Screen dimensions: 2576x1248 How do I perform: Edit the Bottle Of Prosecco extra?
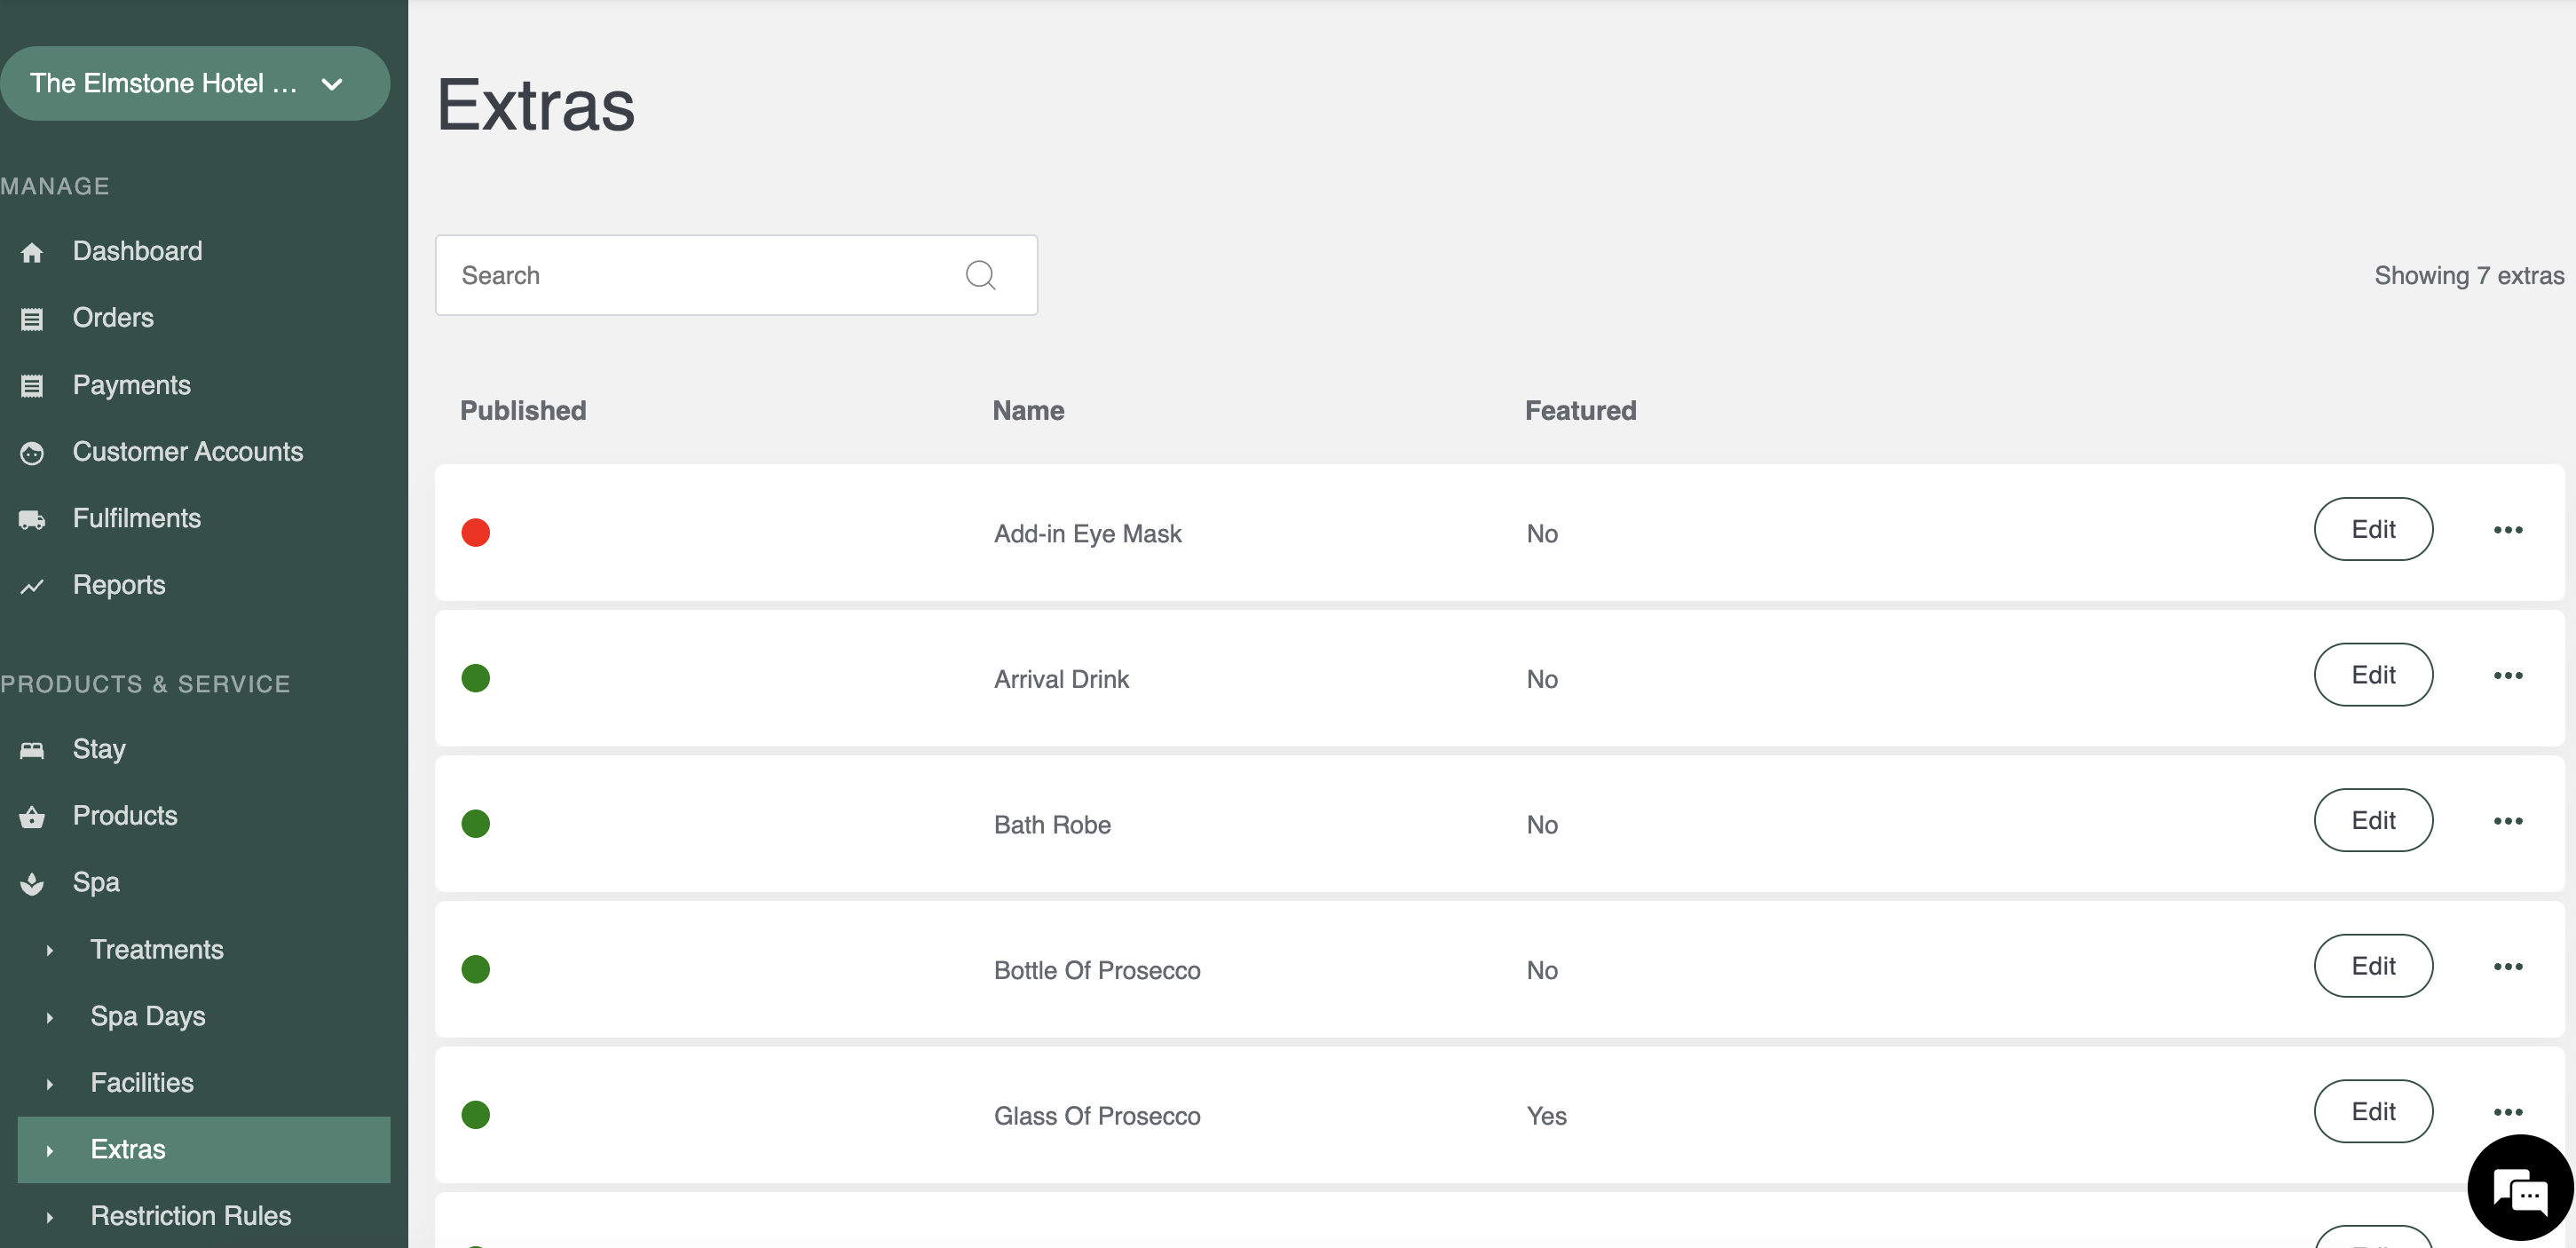point(2372,966)
